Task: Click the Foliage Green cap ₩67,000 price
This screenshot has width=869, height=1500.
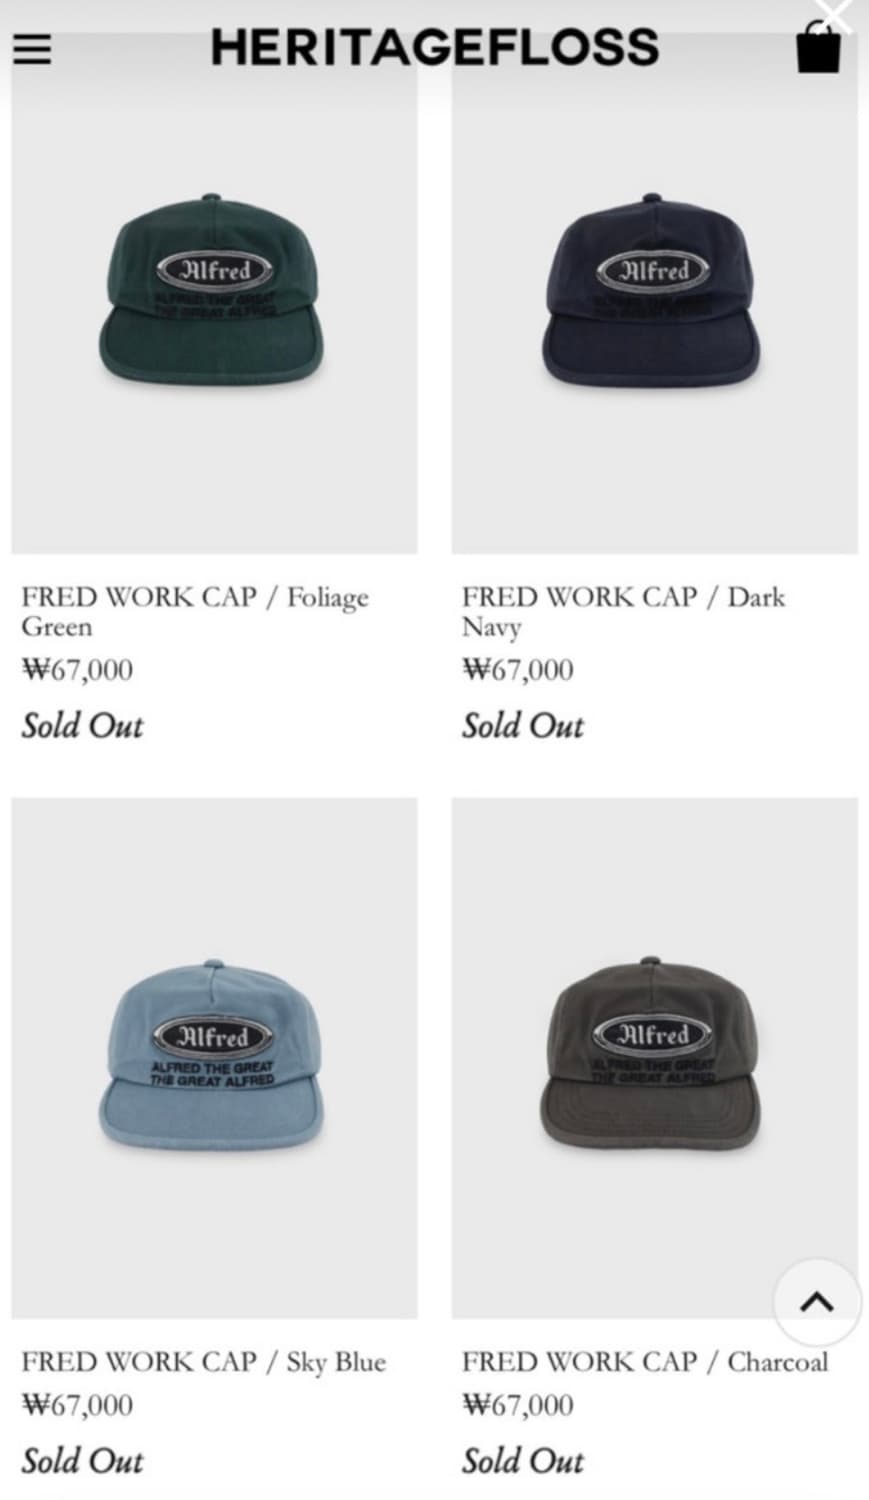Action: coord(77,670)
